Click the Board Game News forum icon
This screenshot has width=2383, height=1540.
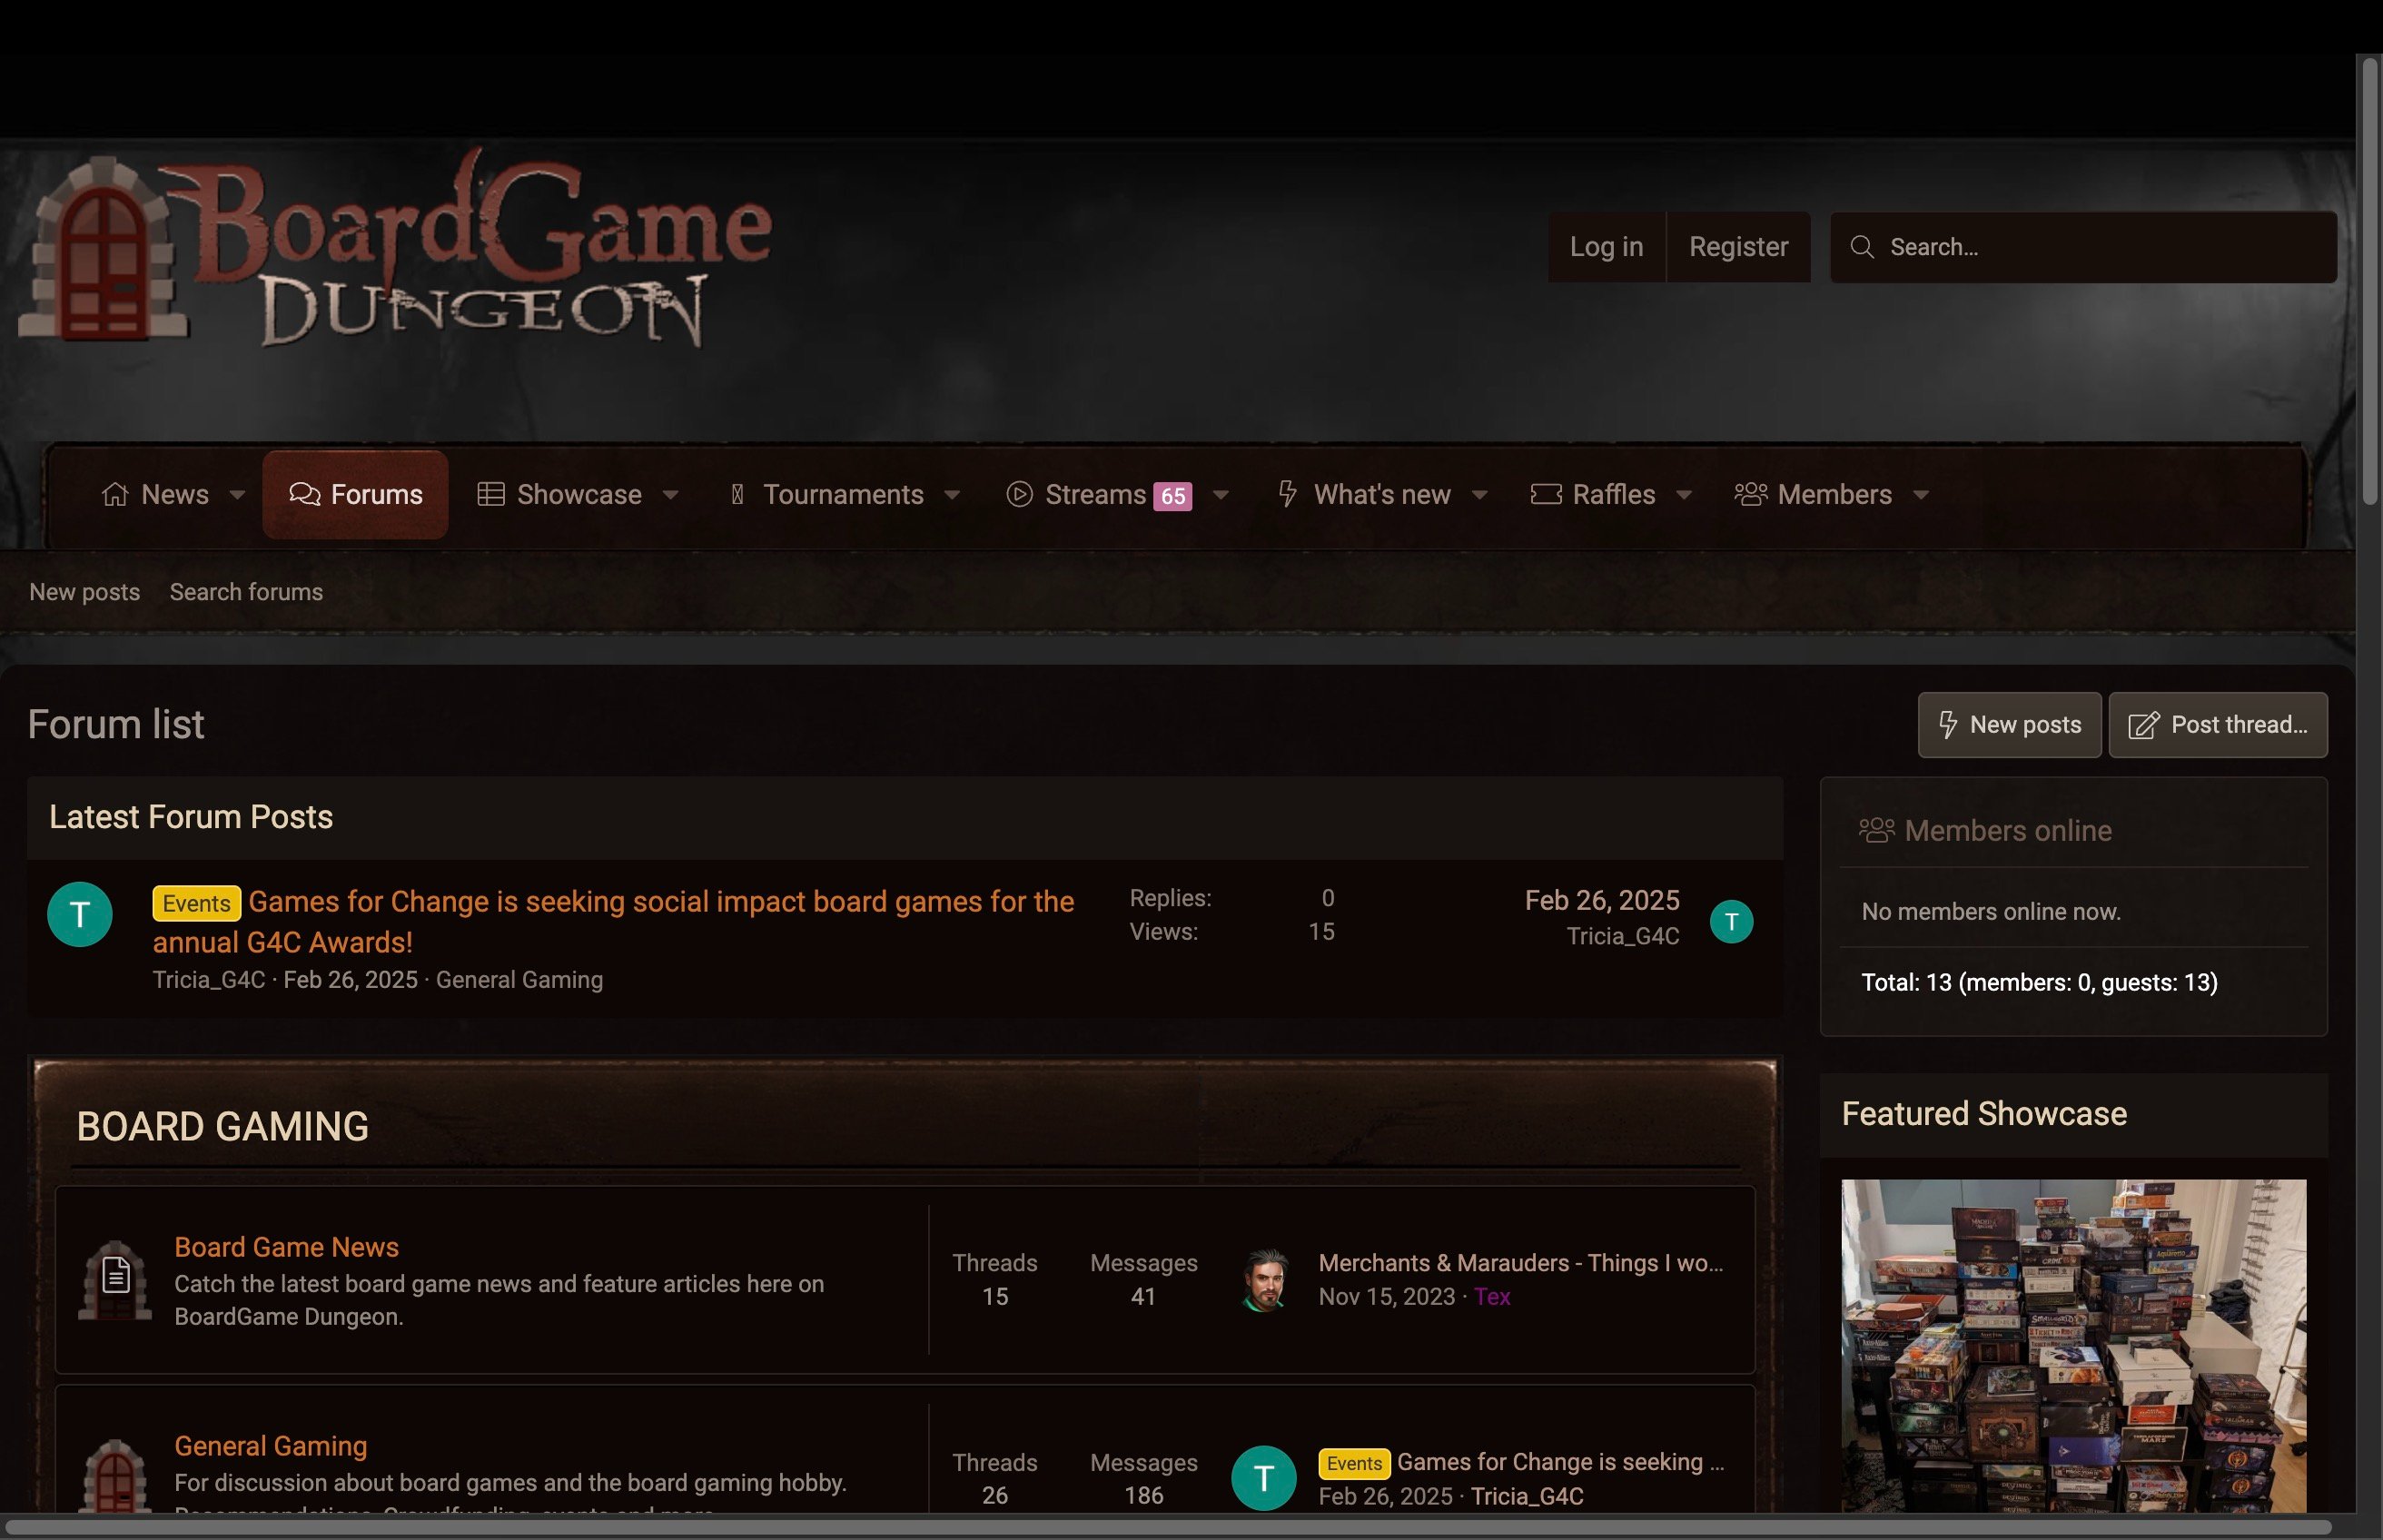click(115, 1280)
